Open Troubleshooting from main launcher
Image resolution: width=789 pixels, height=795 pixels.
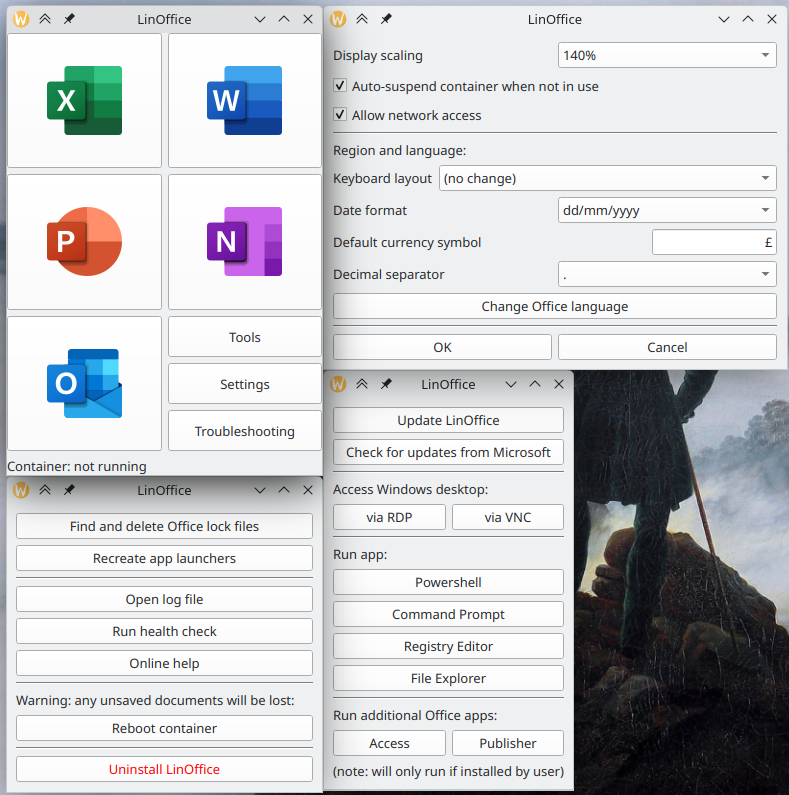coord(244,431)
